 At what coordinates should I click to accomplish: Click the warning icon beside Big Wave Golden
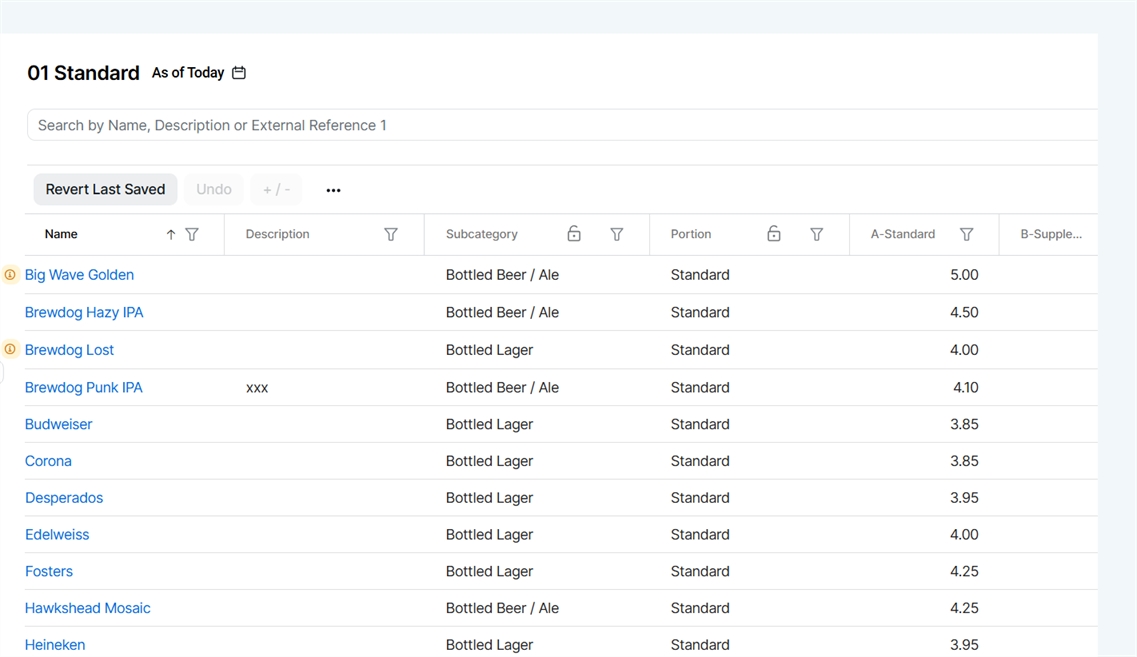point(10,275)
